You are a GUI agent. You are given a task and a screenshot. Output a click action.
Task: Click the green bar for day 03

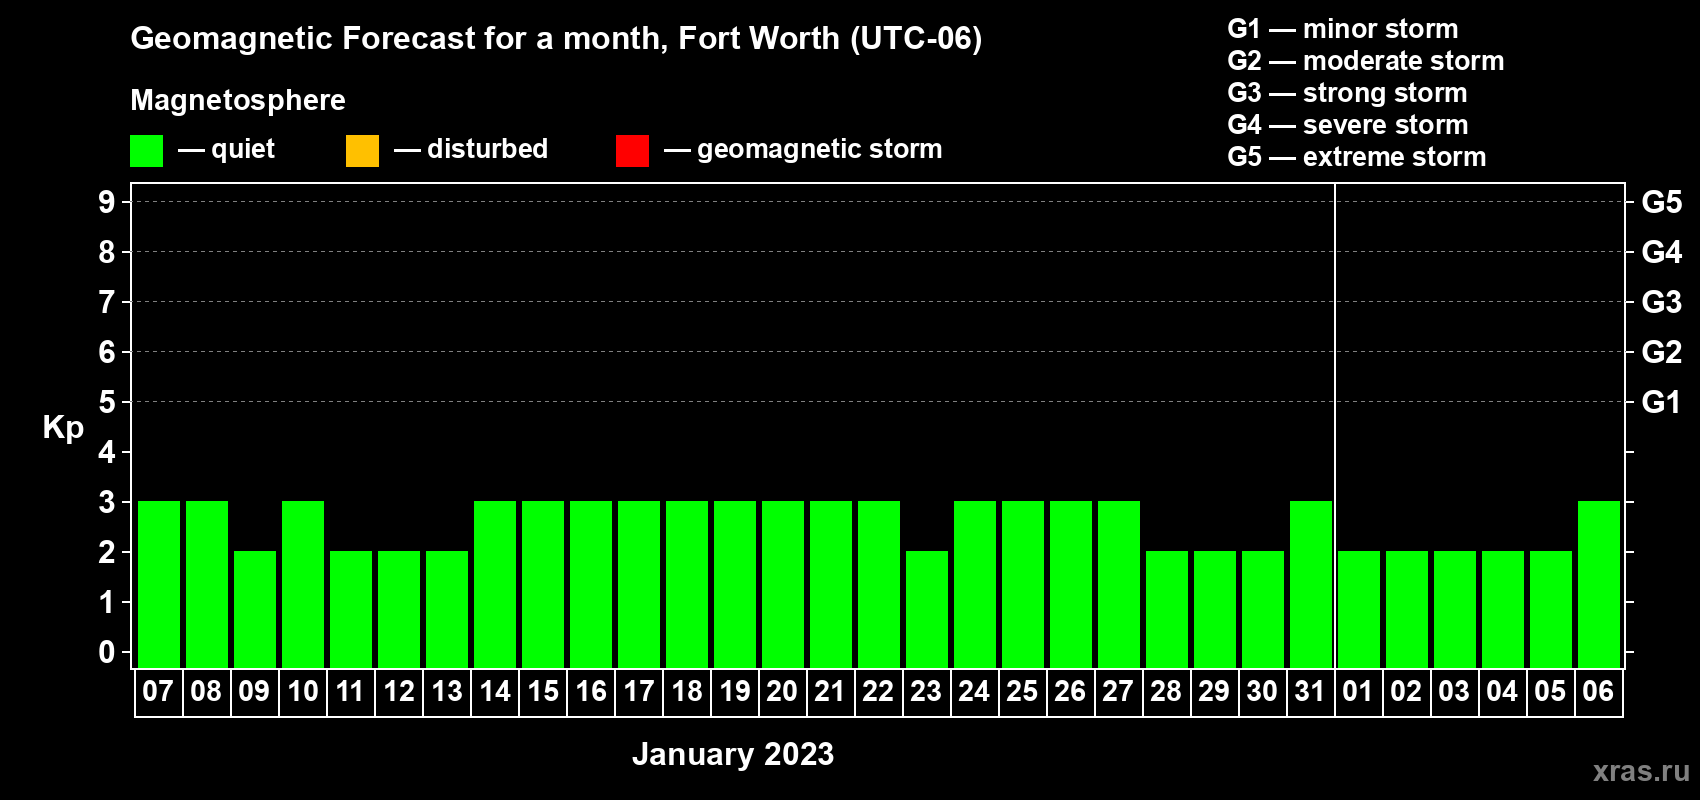1455,609
